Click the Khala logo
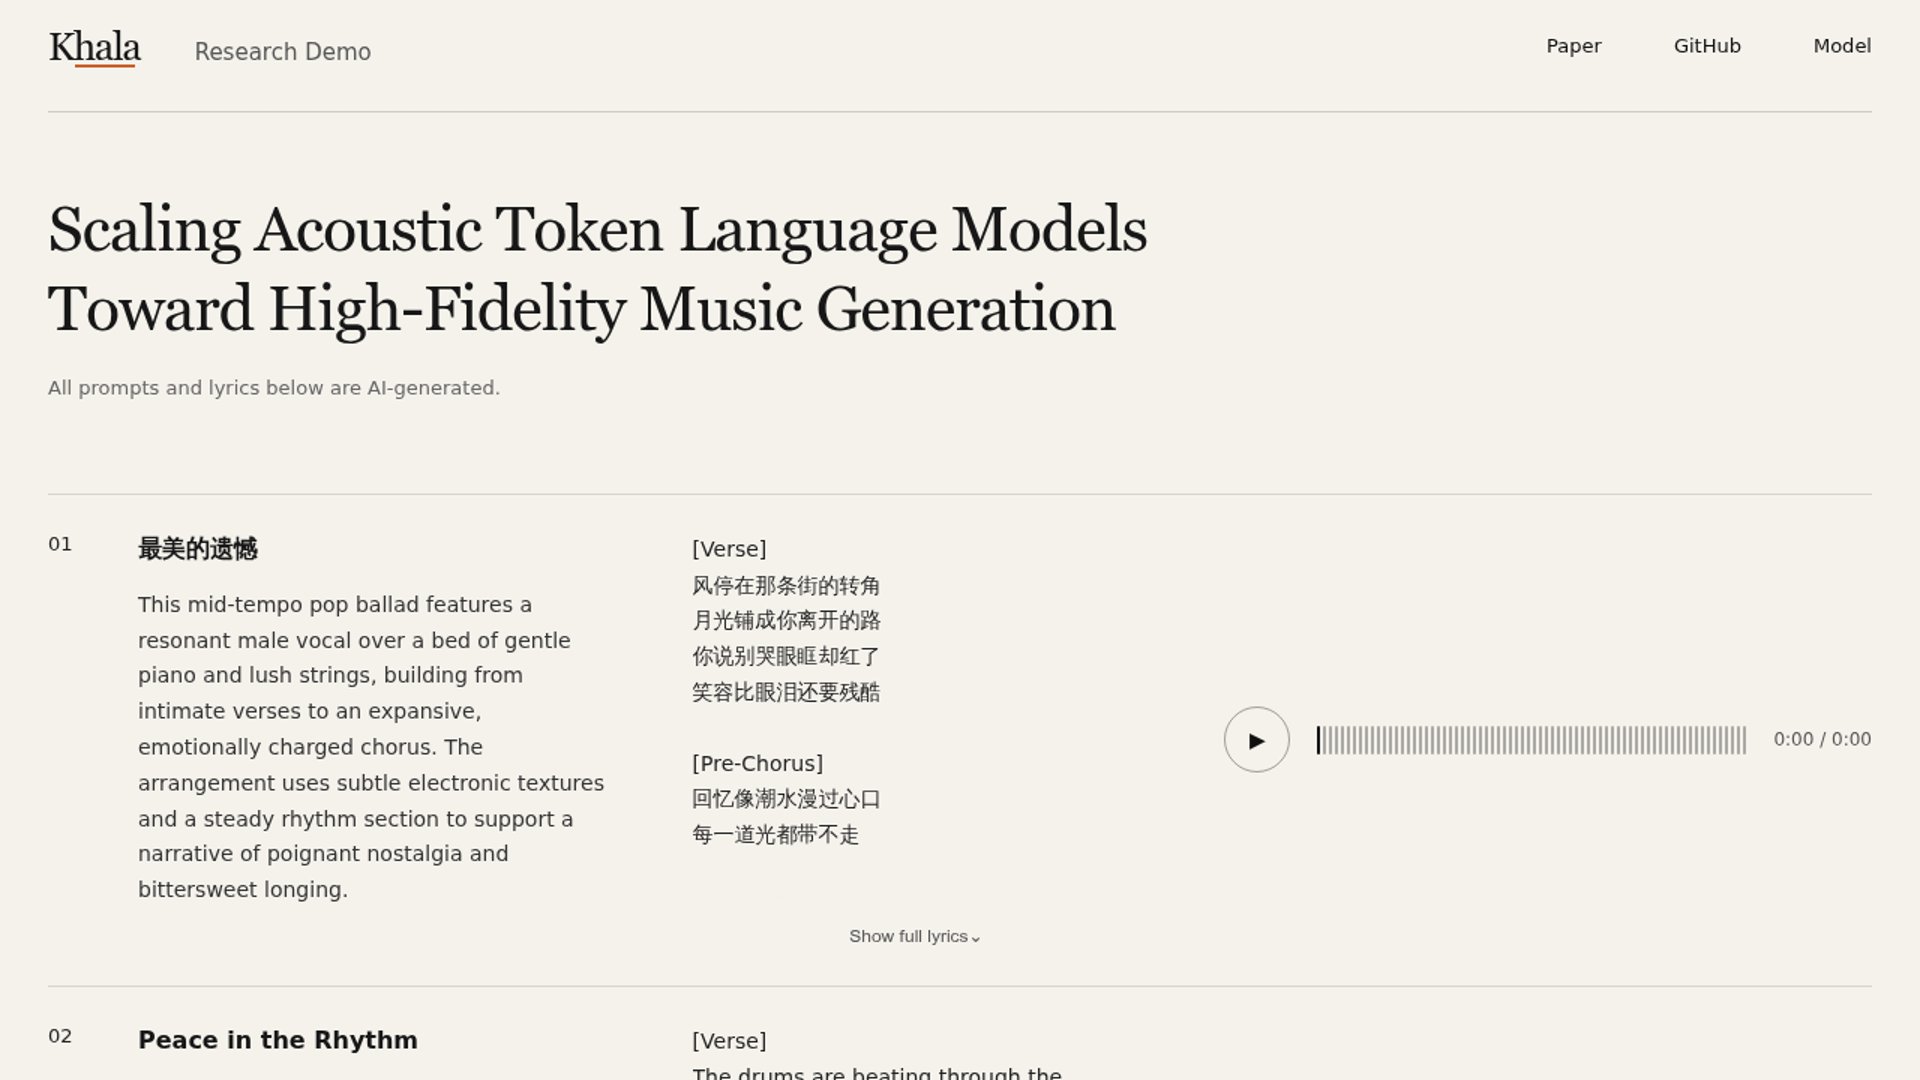 [x=94, y=48]
